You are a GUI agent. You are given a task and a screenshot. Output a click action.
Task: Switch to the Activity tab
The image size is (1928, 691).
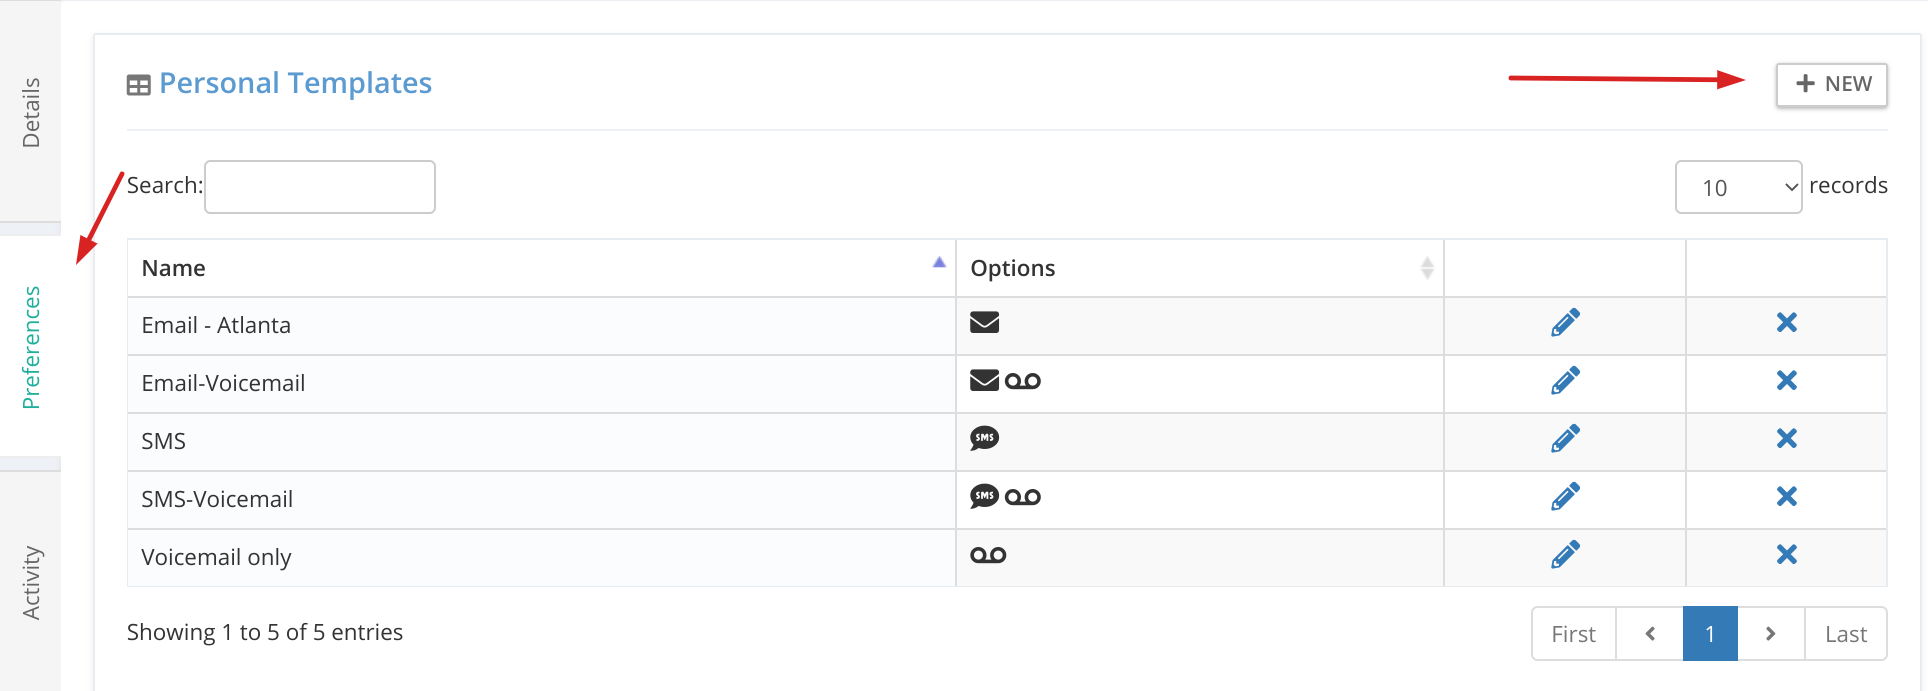coord(31,582)
